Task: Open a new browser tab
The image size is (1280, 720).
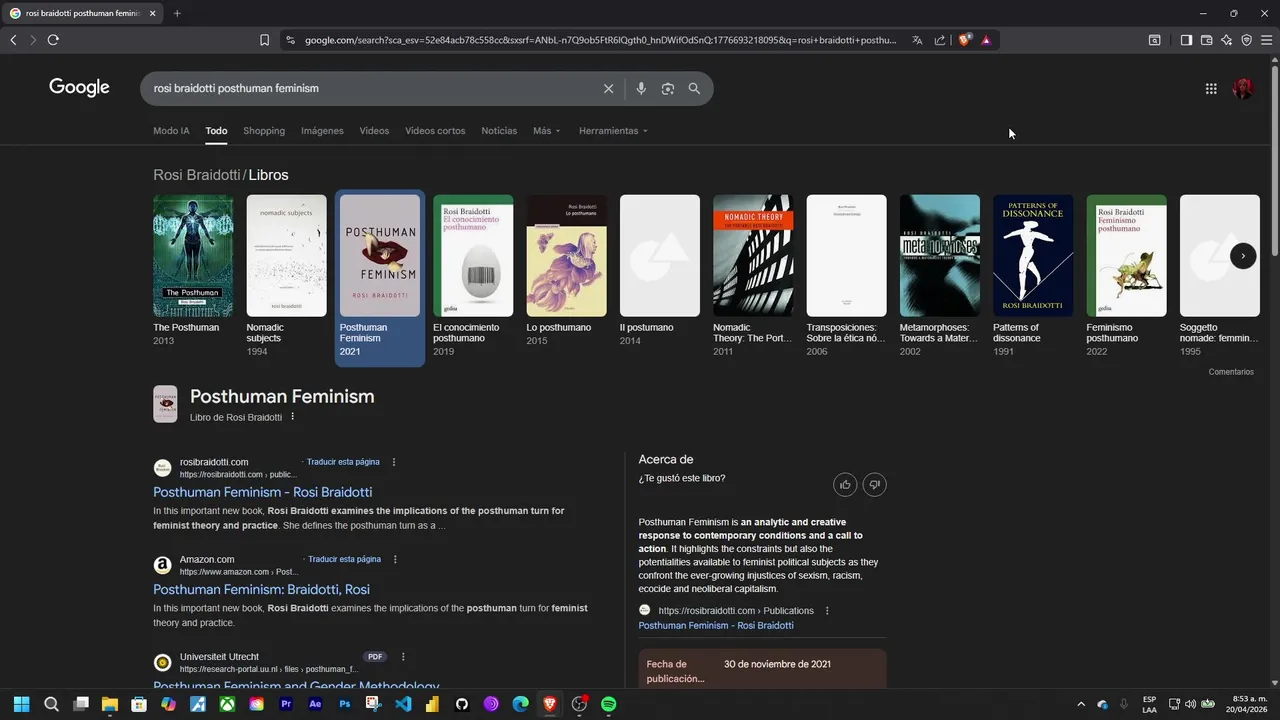Action: tap(177, 13)
